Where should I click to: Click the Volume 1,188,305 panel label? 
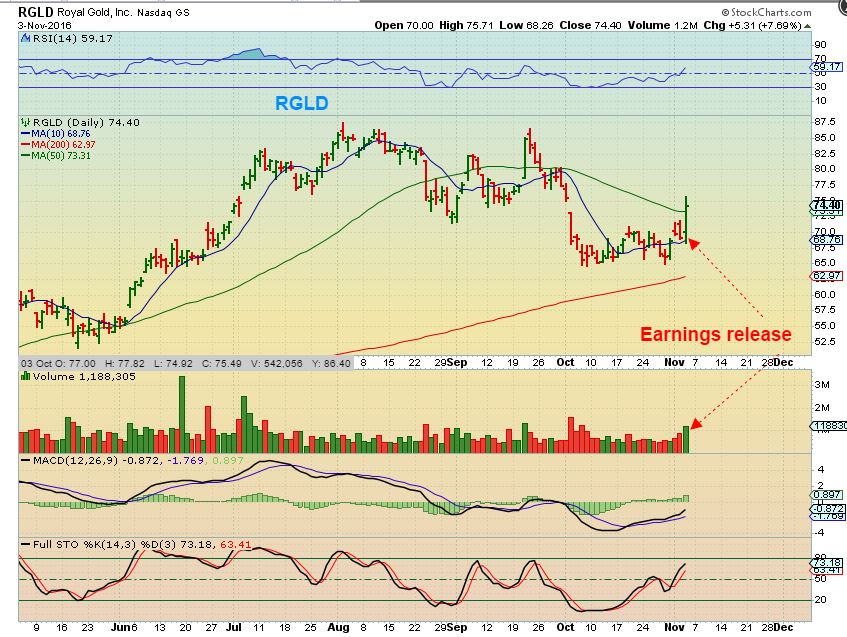84,377
